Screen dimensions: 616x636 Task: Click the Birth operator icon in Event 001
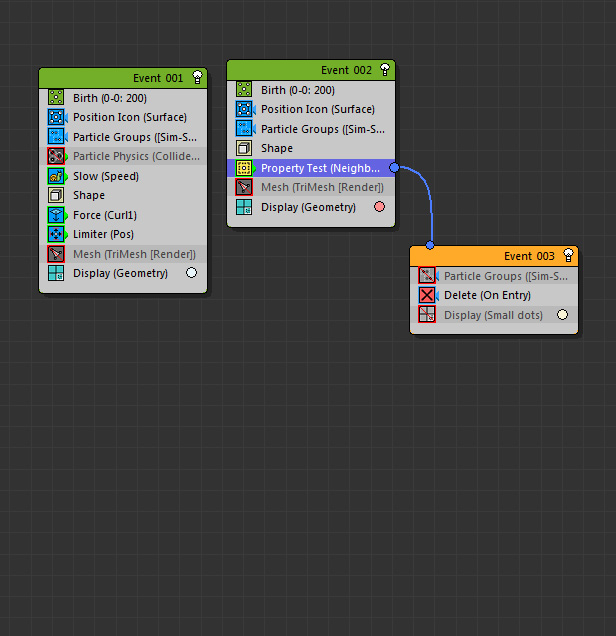pyautogui.click(x=56, y=98)
